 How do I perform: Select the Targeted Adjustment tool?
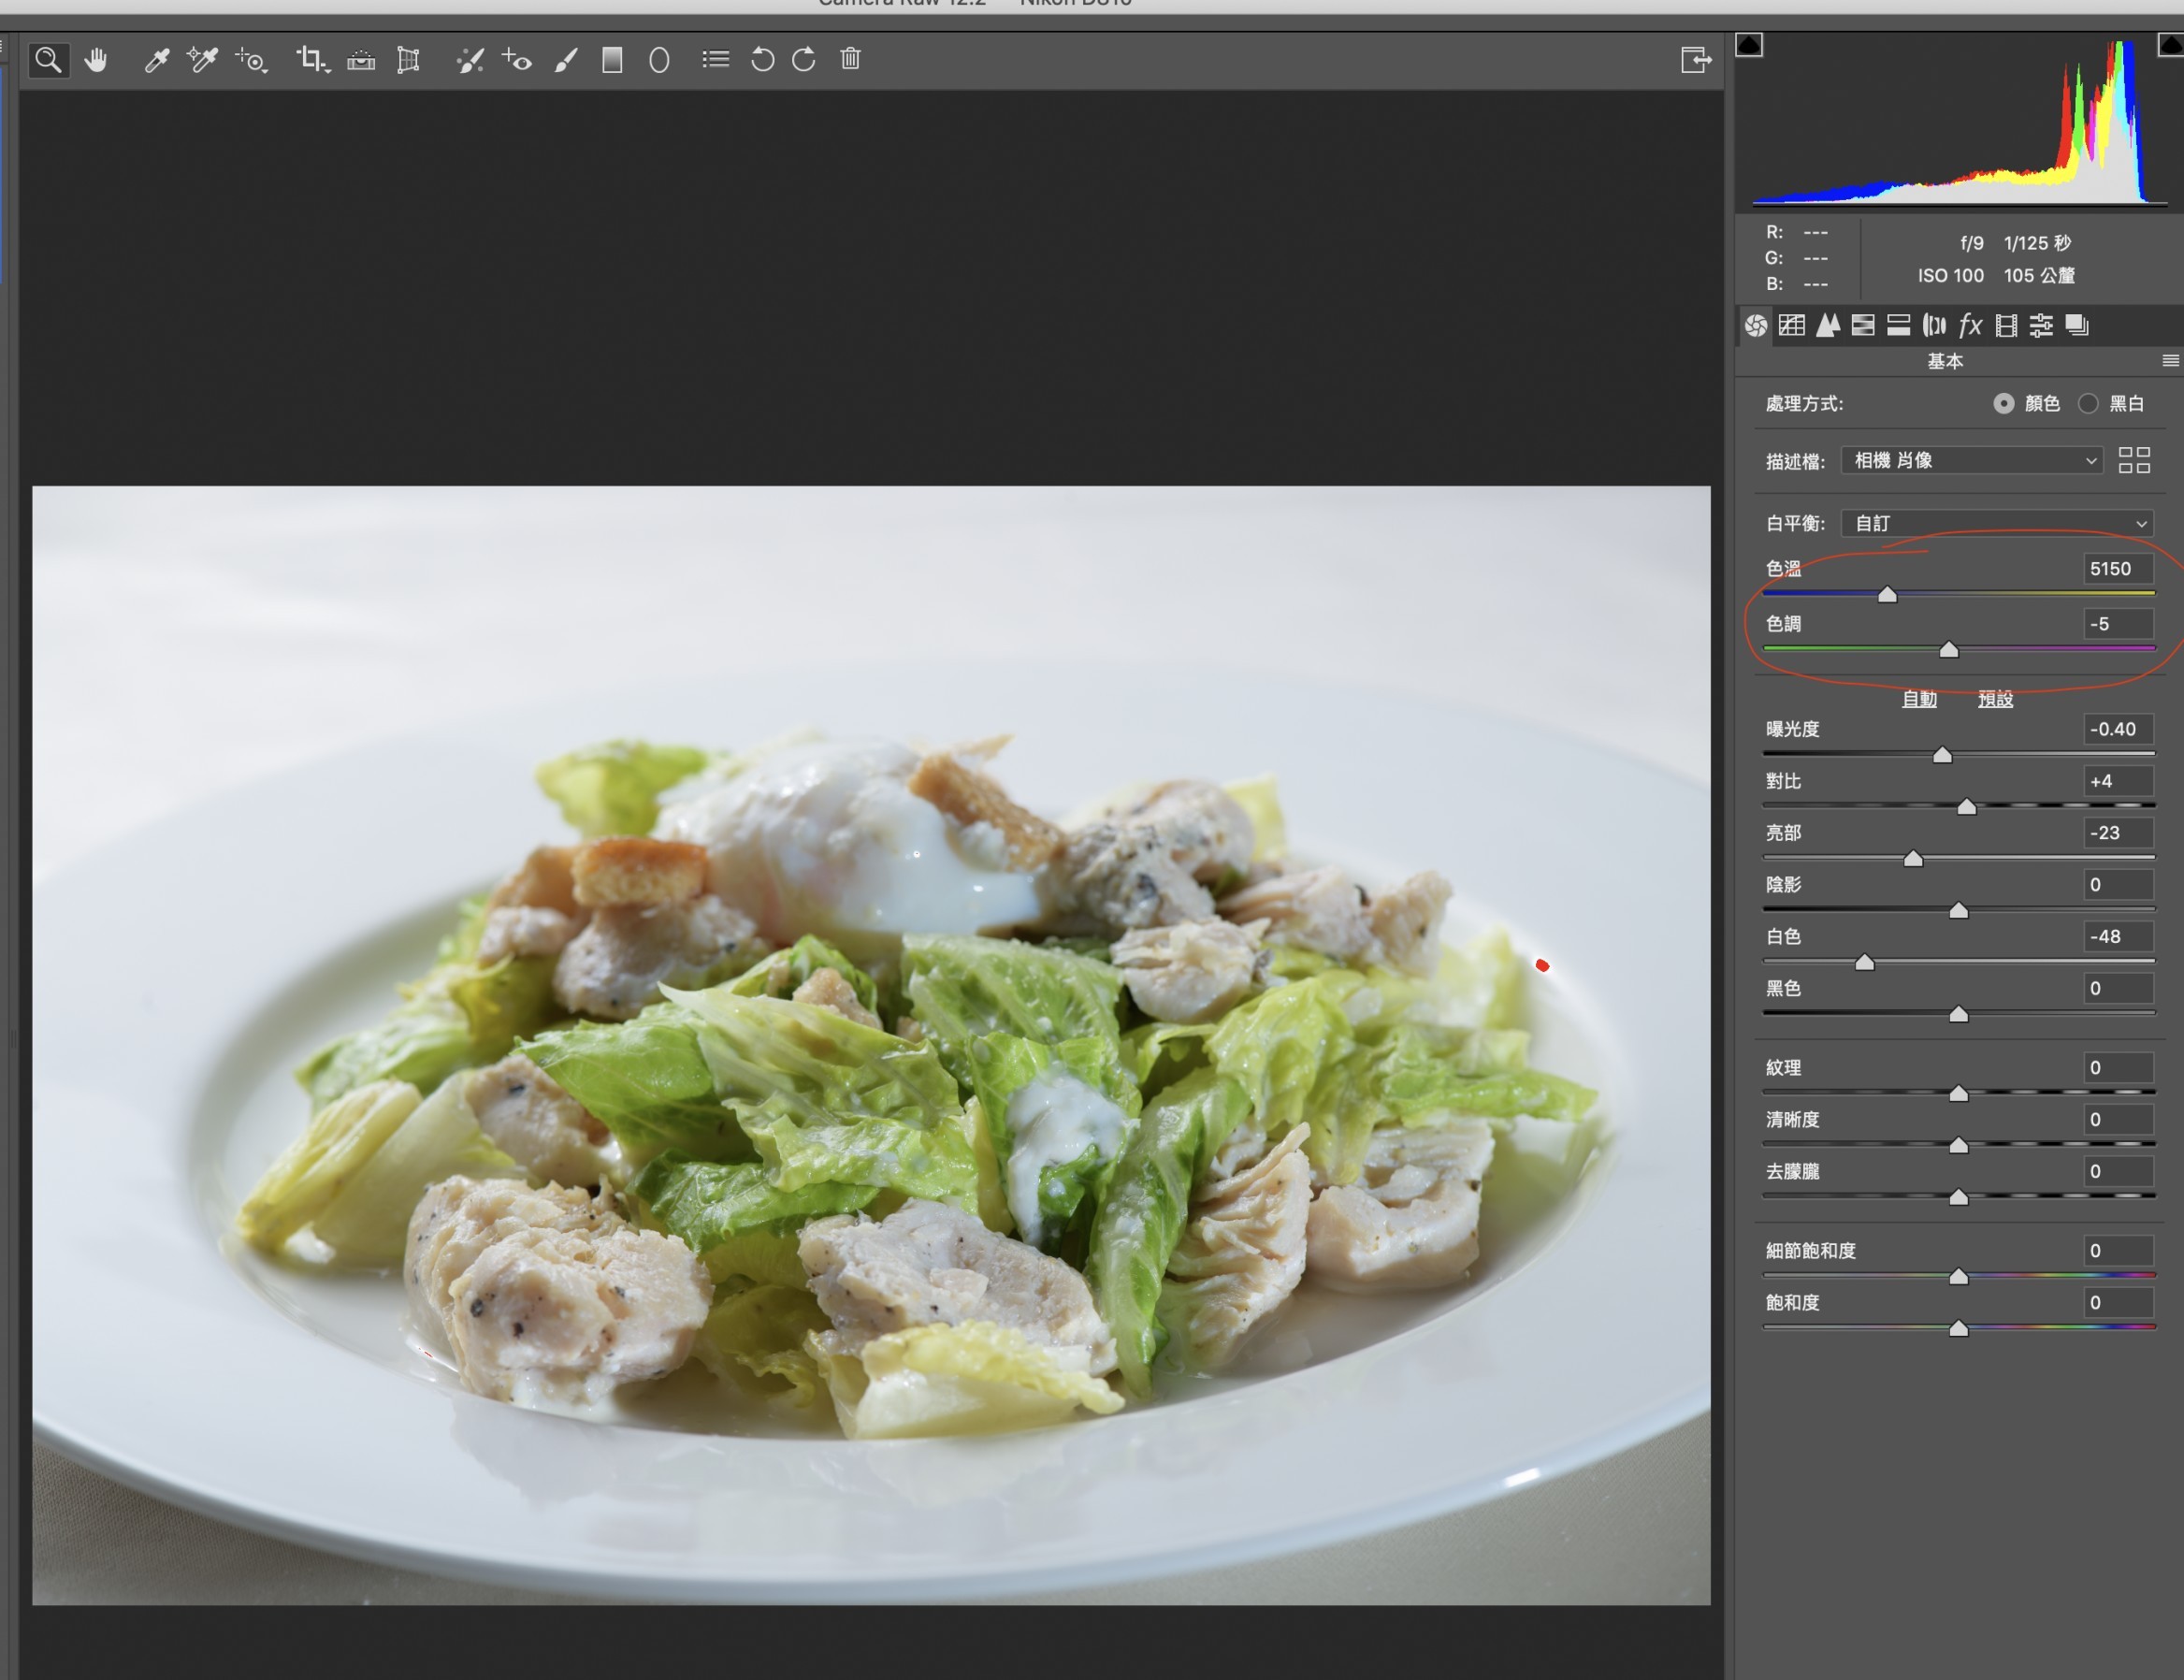pos(251,60)
